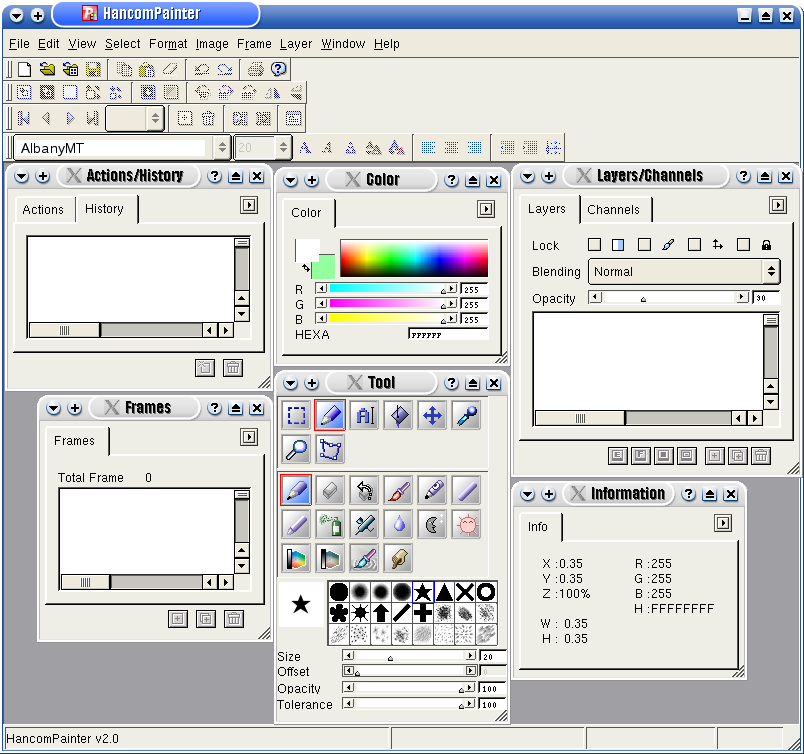Delete frame using Frames panel trash icon
This screenshot has height=754, width=804.
pyautogui.click(x=234, y=619)
